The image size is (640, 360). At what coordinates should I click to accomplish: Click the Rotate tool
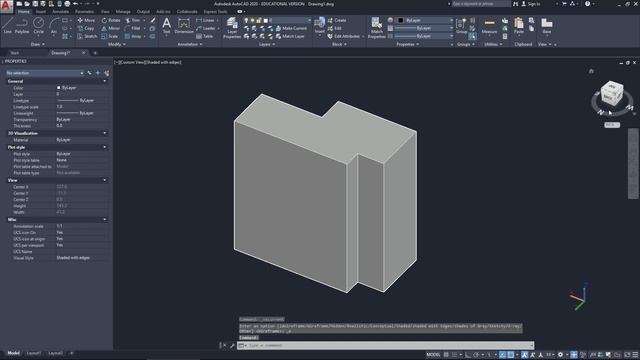pyautogui.click(x=111, y=20)
